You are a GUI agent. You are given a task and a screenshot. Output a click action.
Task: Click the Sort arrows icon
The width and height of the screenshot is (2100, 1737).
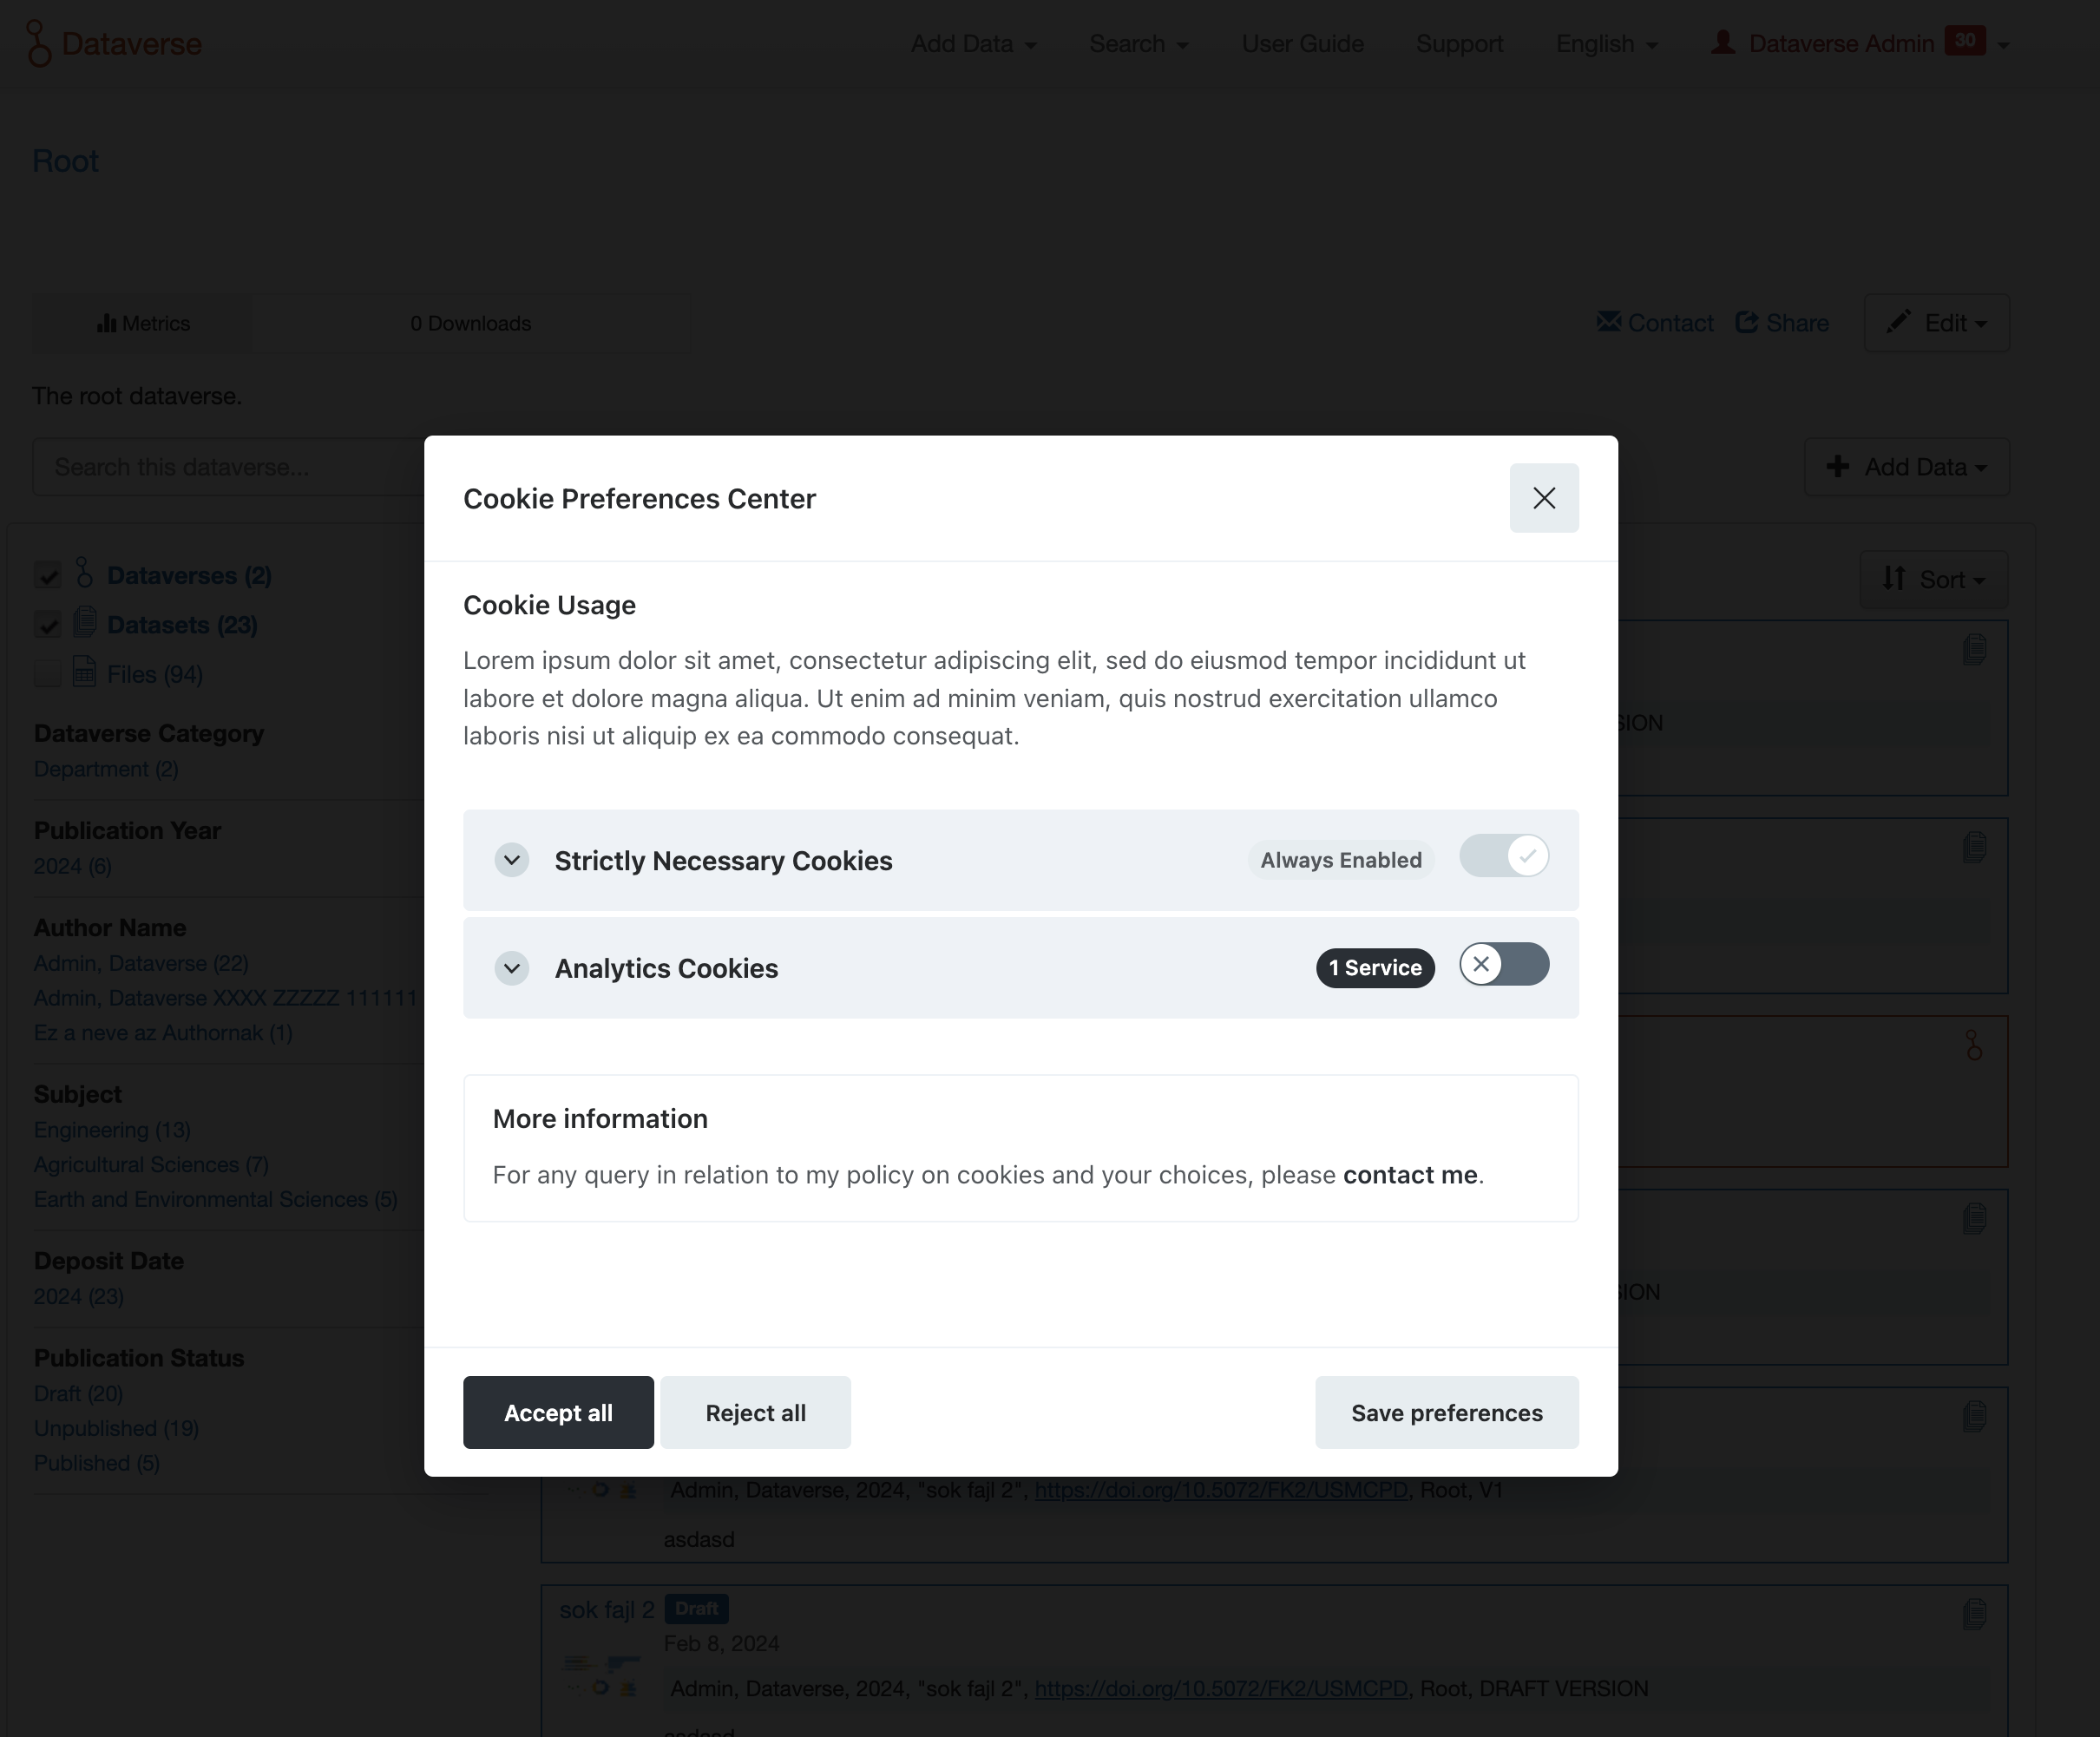tap(1893, 578)
